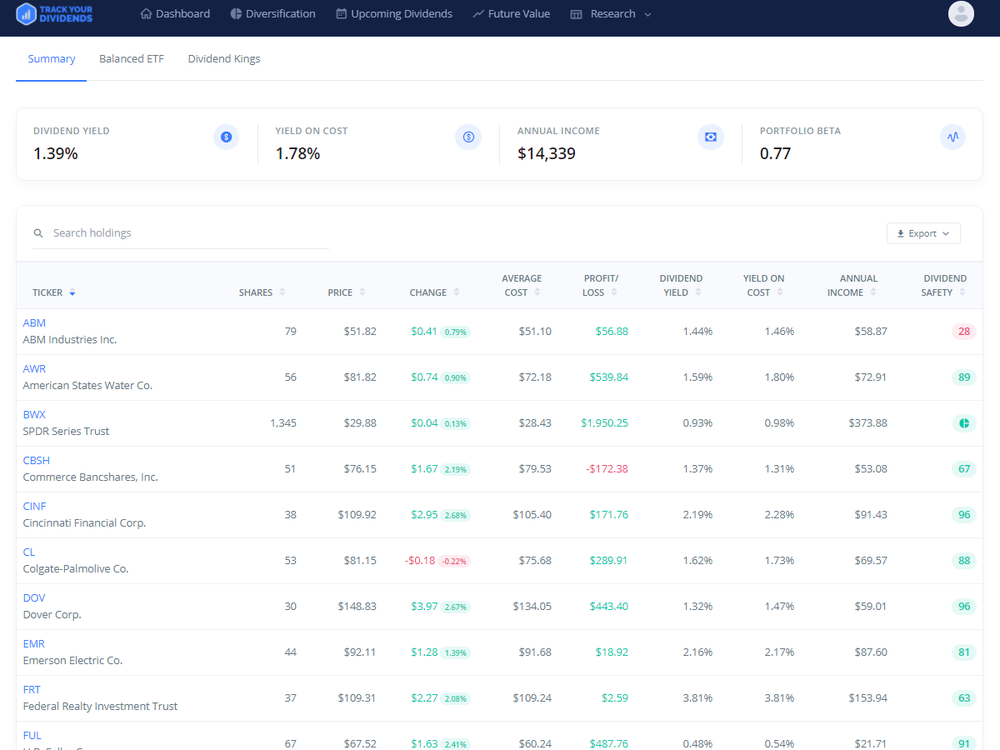
Task: Select the Dashboard home icon
Action: click(x=146, y=13)
